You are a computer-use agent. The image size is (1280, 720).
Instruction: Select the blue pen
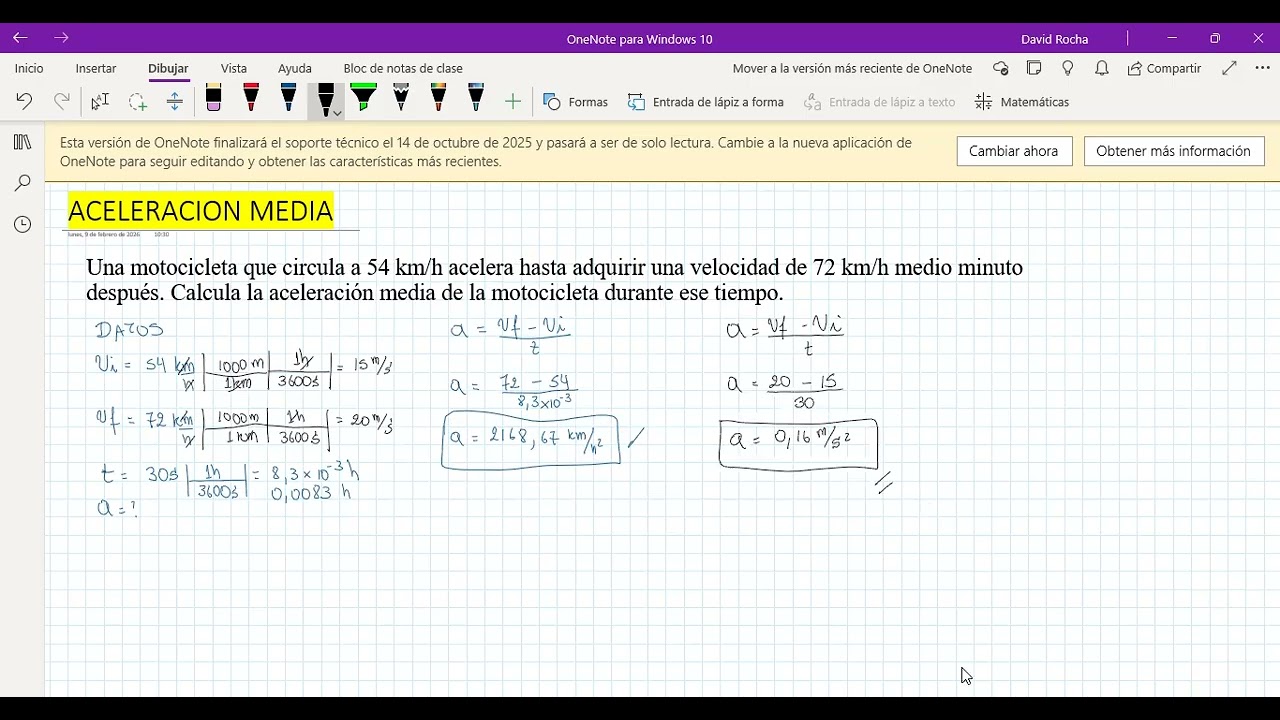coord(289,98)
